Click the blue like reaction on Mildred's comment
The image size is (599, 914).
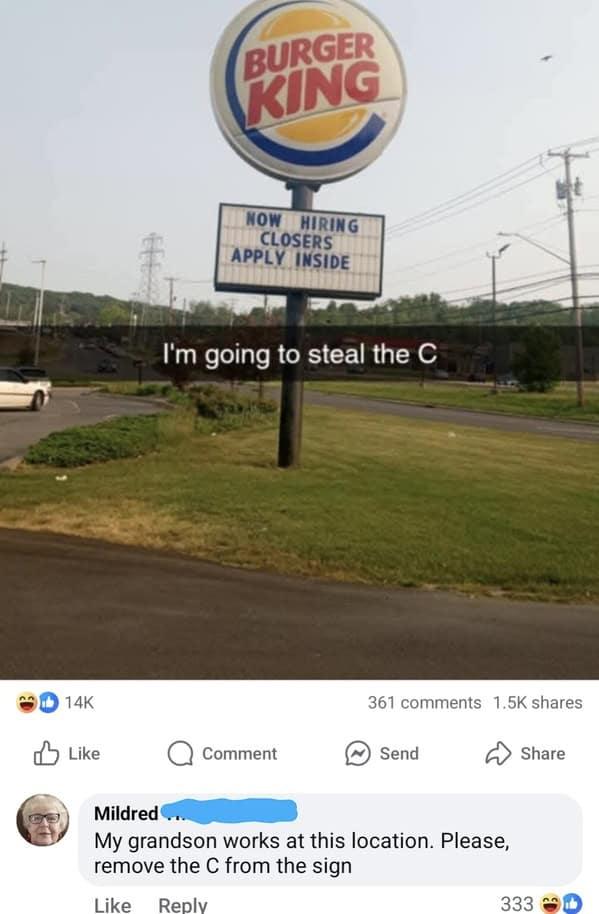coord(571,904)
